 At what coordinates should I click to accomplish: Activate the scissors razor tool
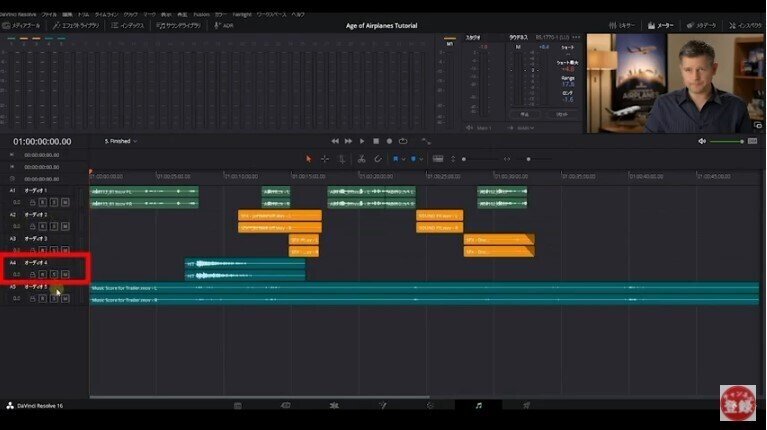(x=361, y=158)
